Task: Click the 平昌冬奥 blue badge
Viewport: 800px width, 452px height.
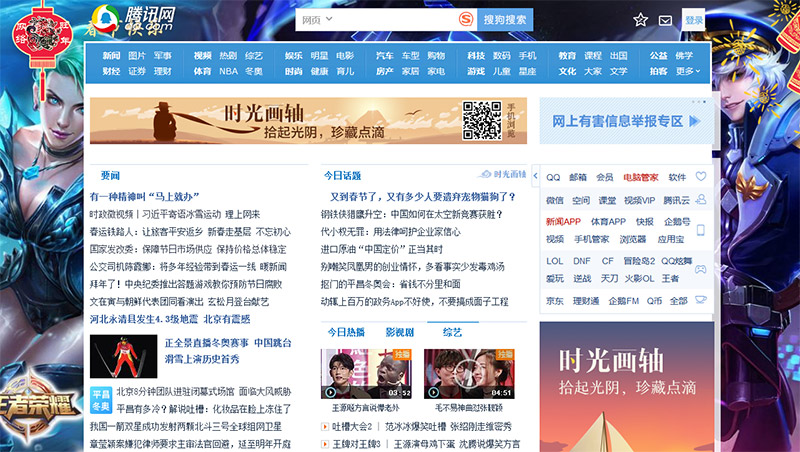Action: click(x=101, y=400)
